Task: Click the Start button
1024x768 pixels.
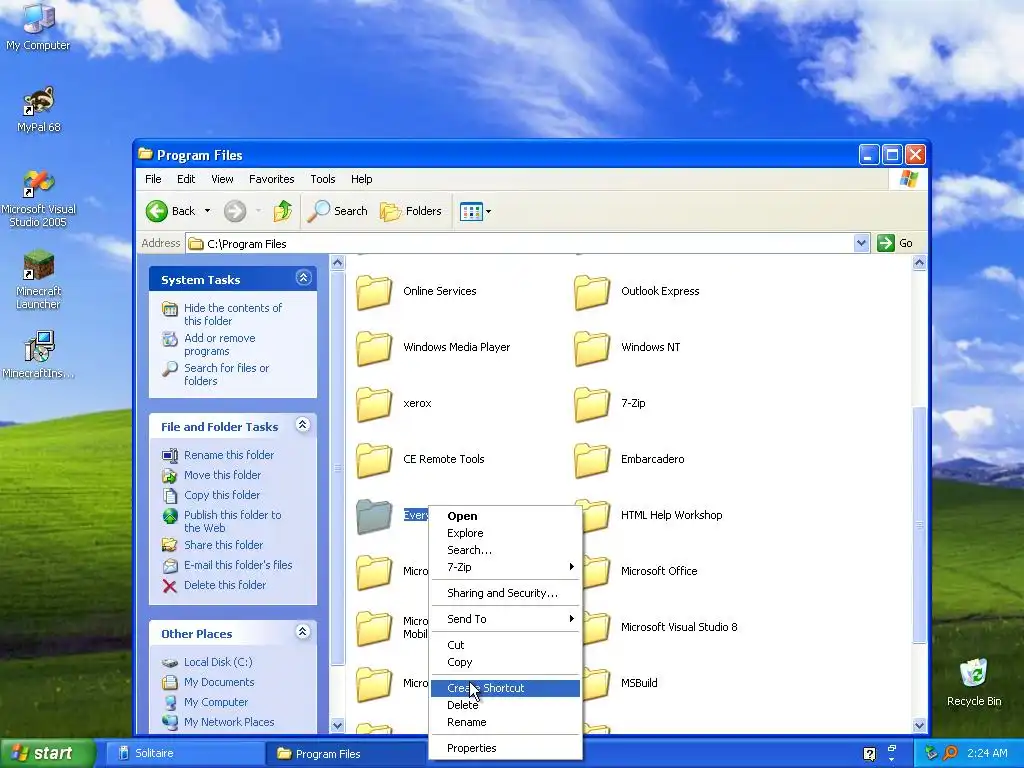Action: point(48,753)
